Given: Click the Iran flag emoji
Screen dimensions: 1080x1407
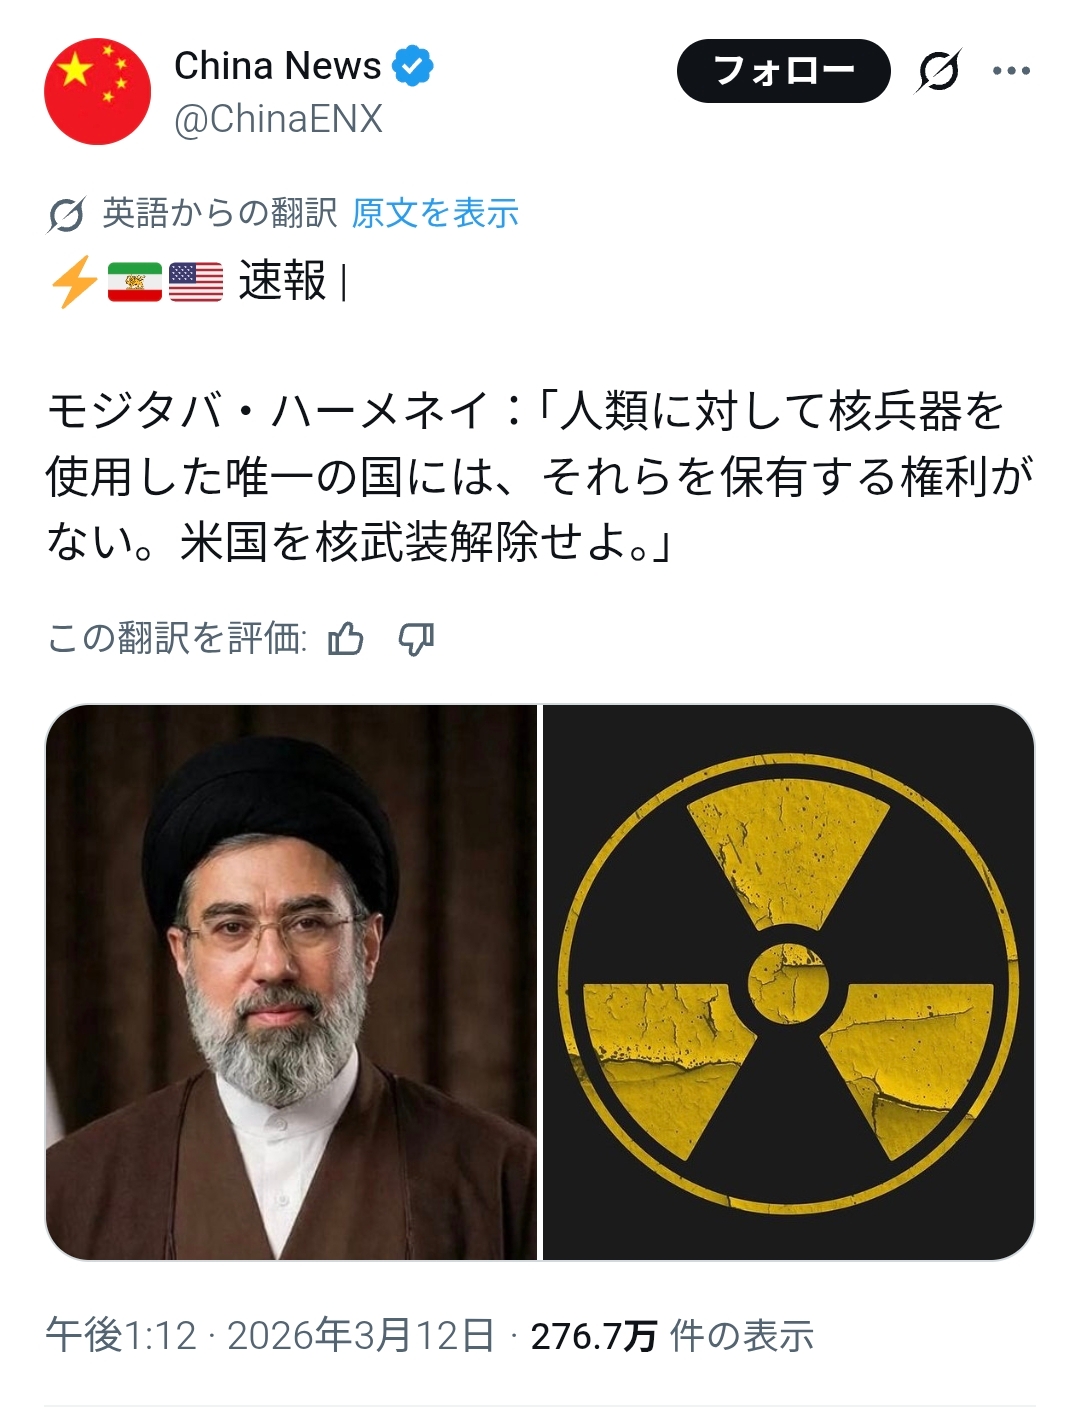Looking at the screenshot, I should [134, 282].
